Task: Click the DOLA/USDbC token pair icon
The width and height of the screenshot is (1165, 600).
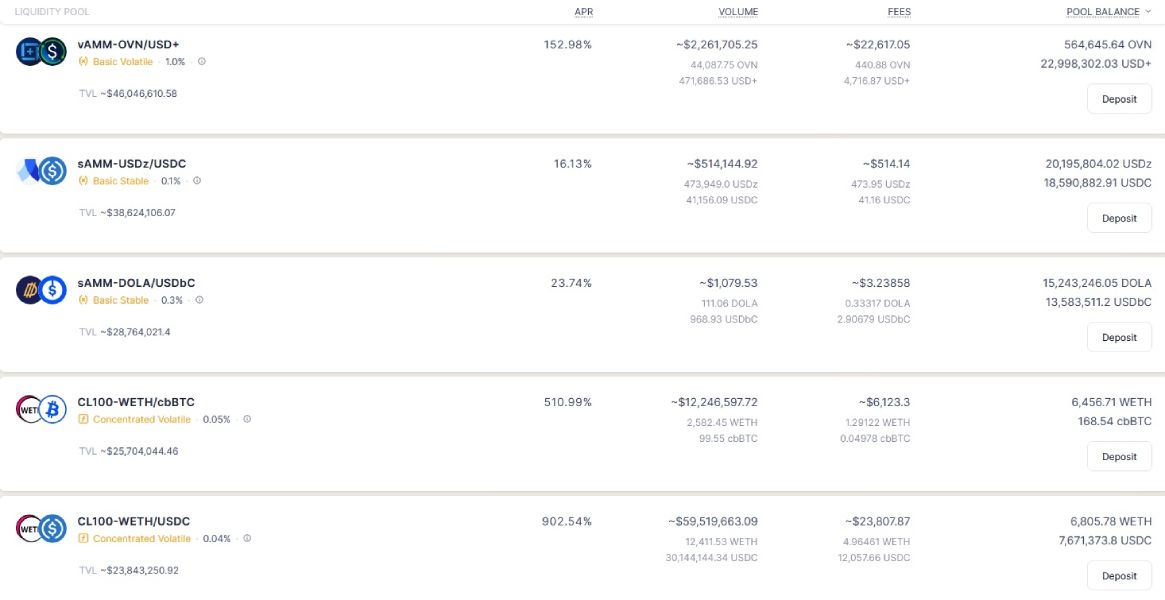Action: 41,290
